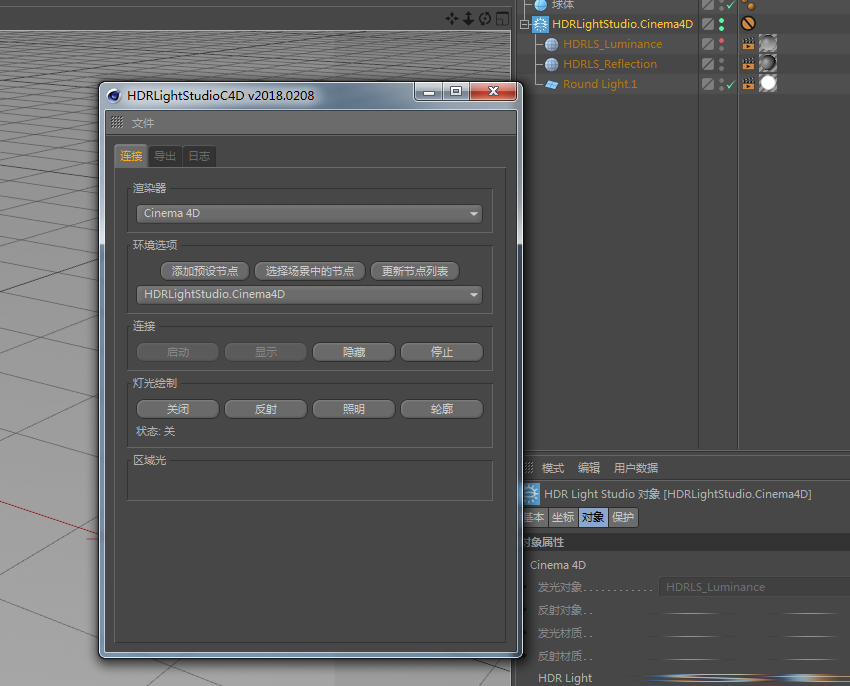Screen dimensions: 850x686
Task: Click viewport rotate camera icon
Action: 485,19
